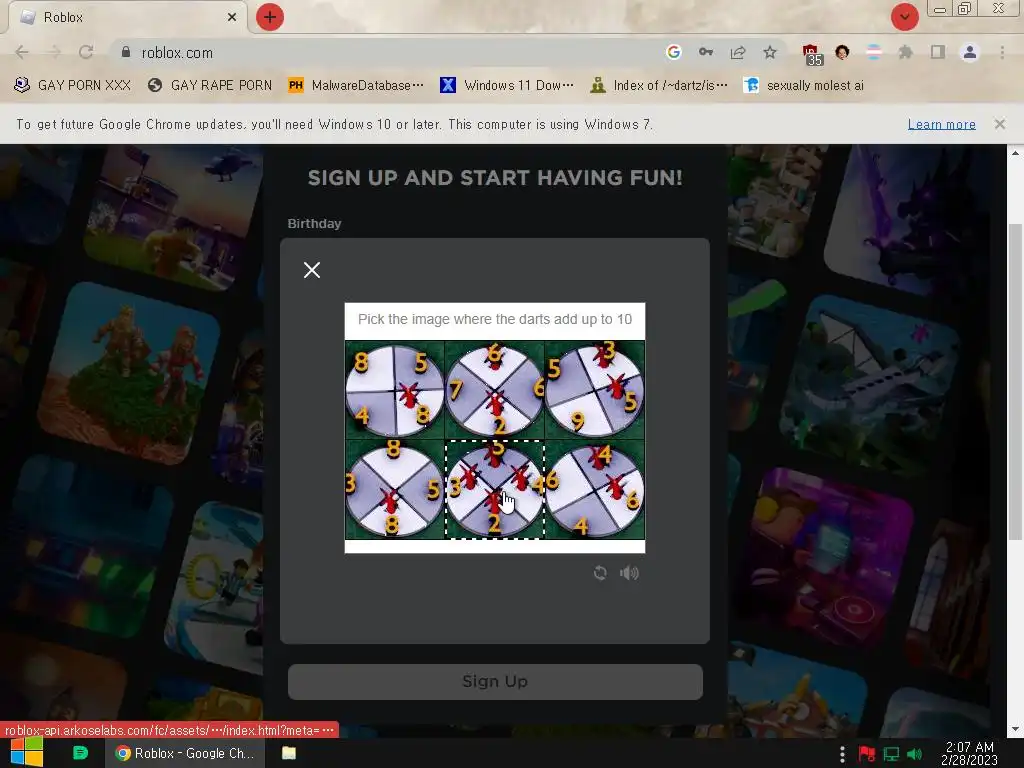Click the Birthday label

coord(314,223)
